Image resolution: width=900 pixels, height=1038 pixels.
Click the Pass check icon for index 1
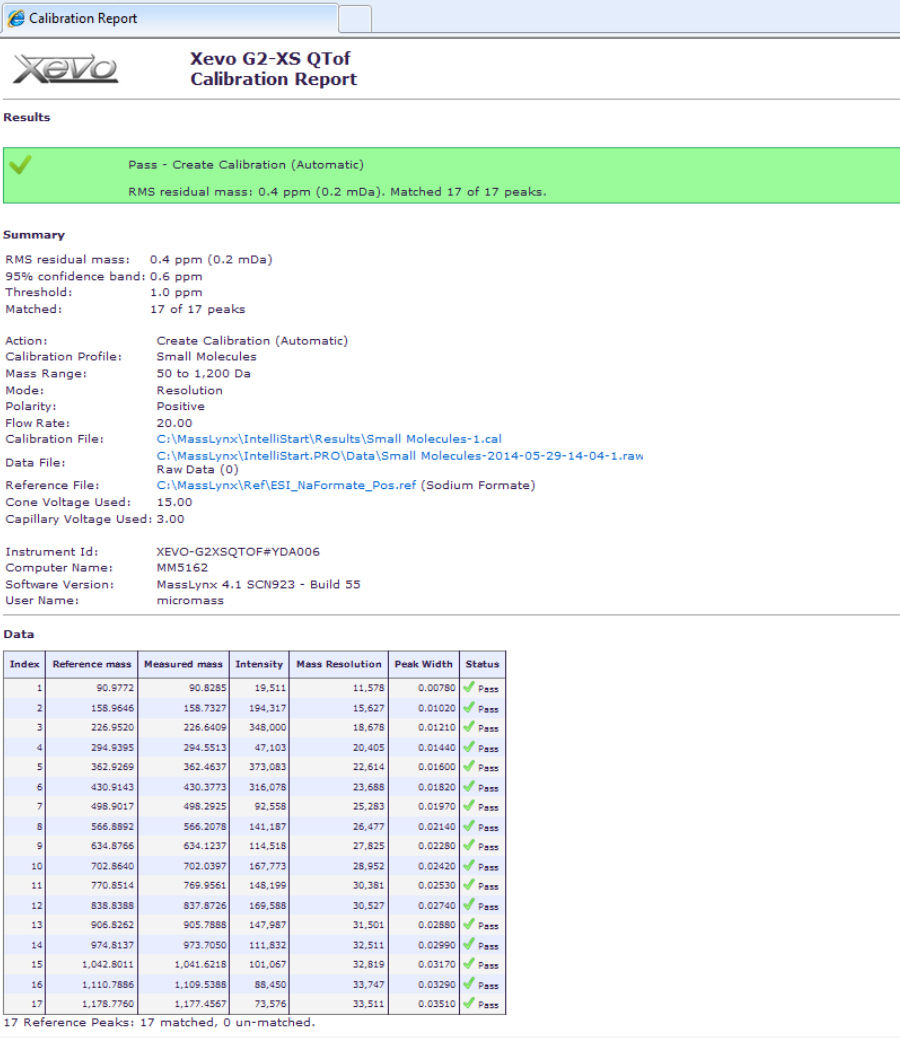tap(467, 688)
